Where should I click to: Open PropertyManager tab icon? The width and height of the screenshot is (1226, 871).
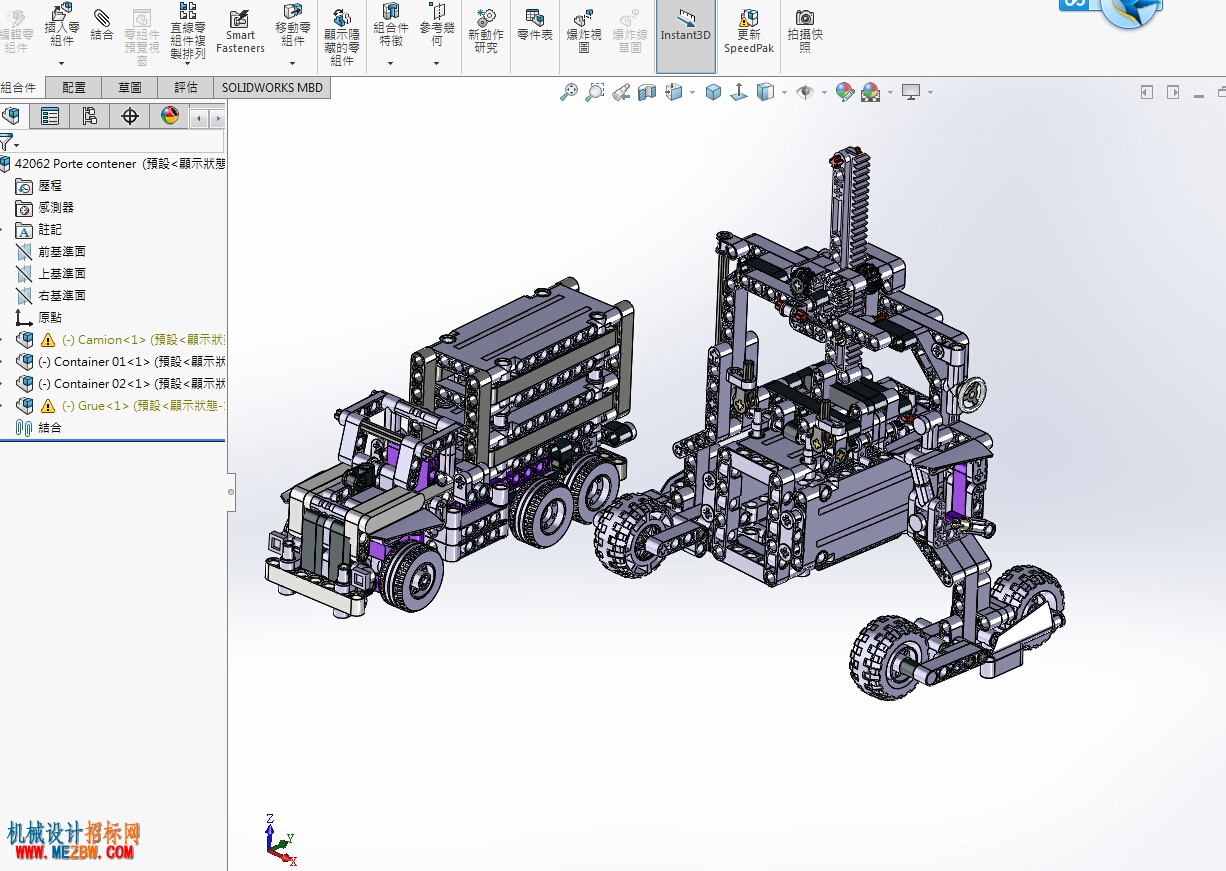49,116
